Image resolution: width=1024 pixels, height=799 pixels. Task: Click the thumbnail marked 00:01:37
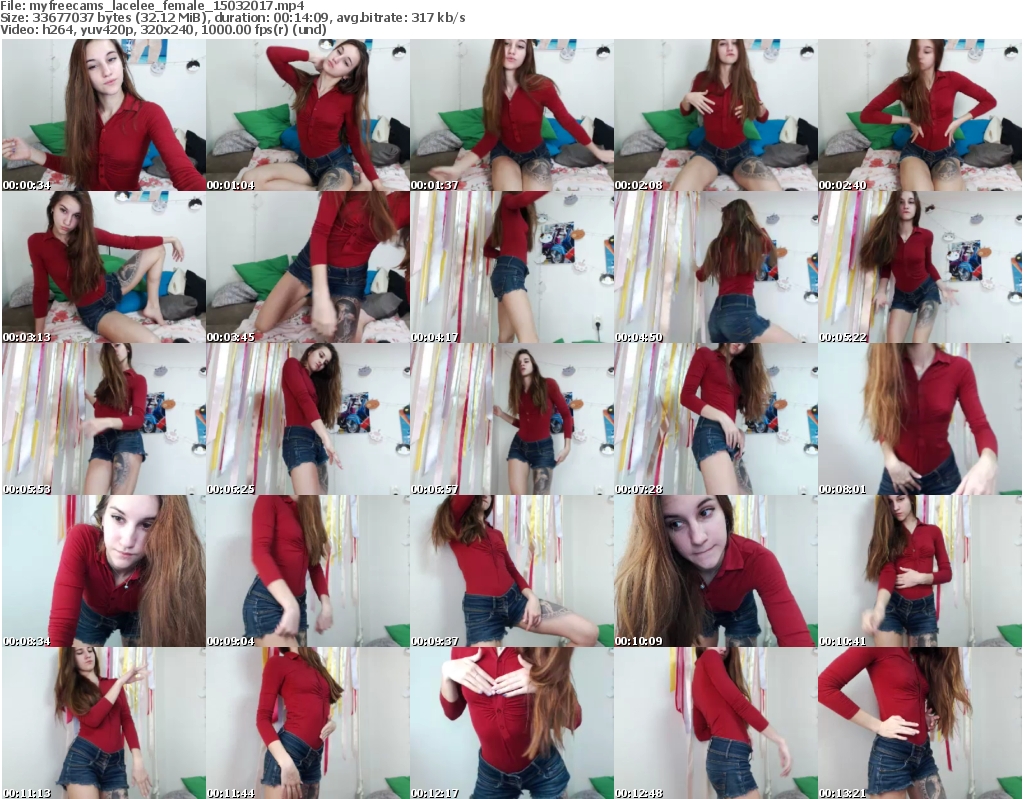pos(512,115)
